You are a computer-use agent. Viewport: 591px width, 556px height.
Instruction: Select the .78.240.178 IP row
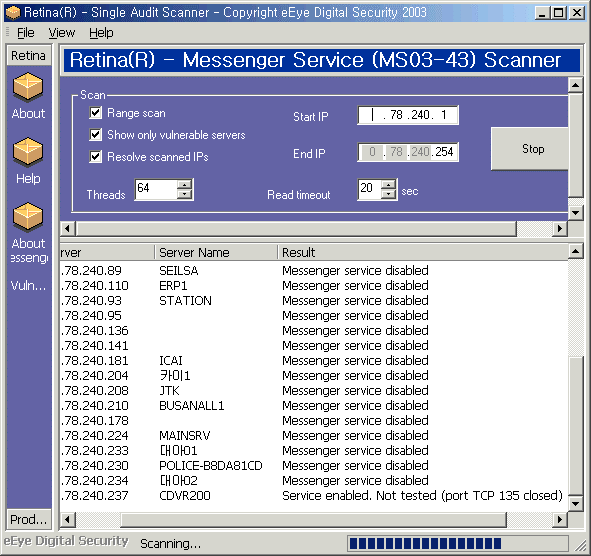pyautogui.click(x=314, y=421)
